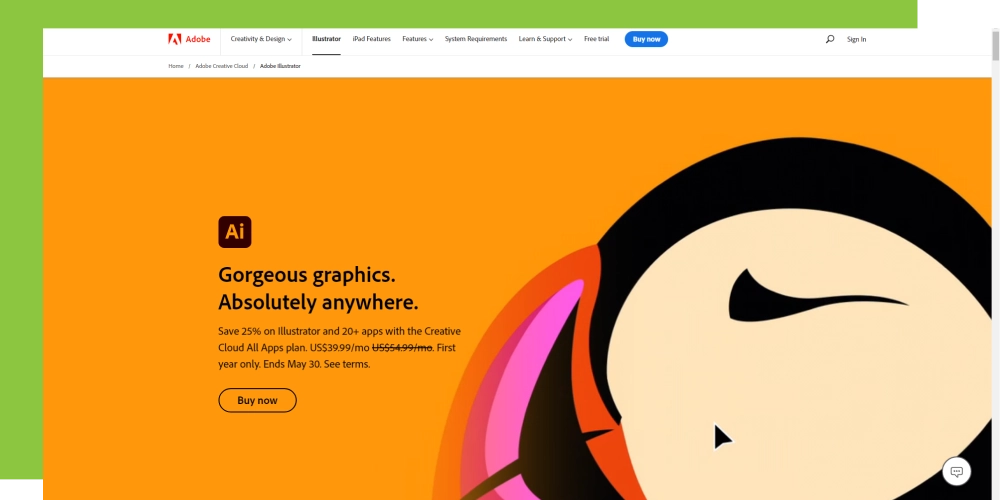Expand the Features dropdown menu
Image resolution: width=1000 pixels, height=500 pixels.
point(418,39)
